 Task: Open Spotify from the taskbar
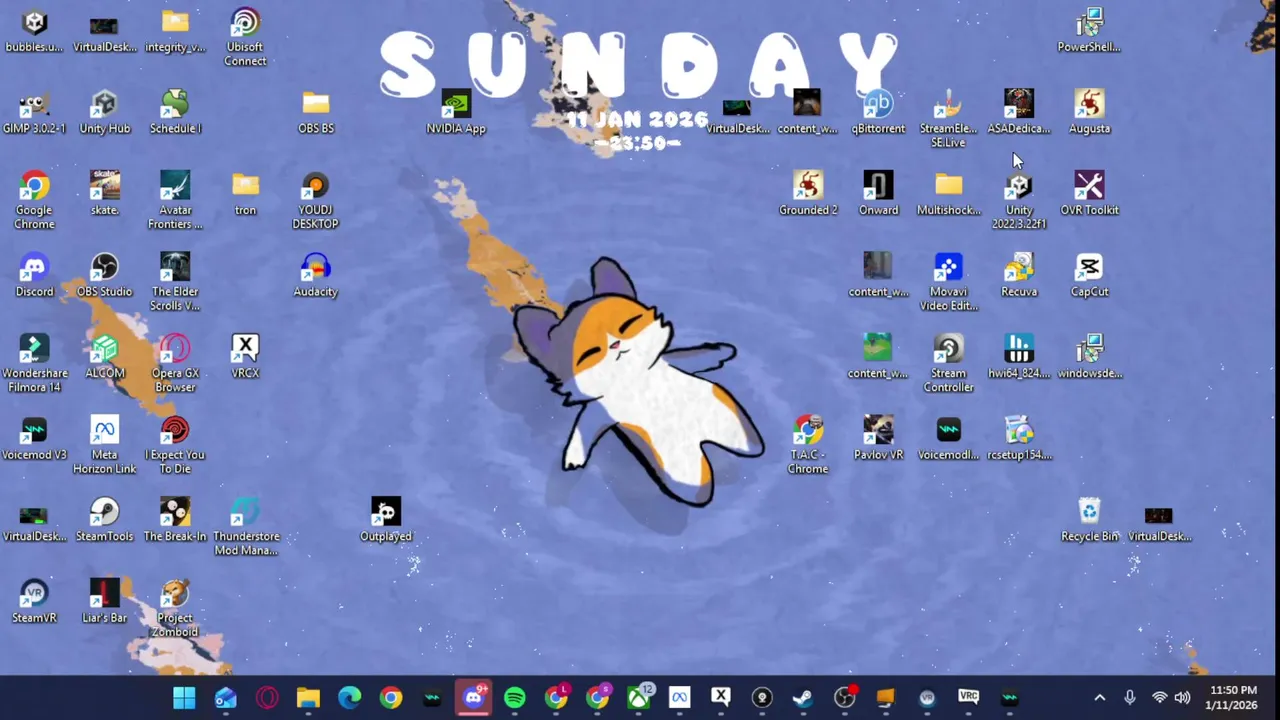515,697
